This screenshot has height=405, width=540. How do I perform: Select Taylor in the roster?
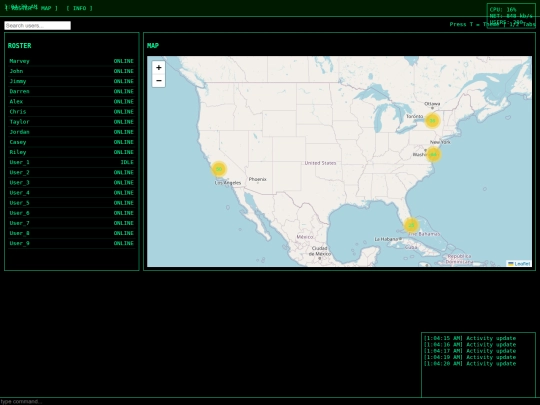point(72,122)
